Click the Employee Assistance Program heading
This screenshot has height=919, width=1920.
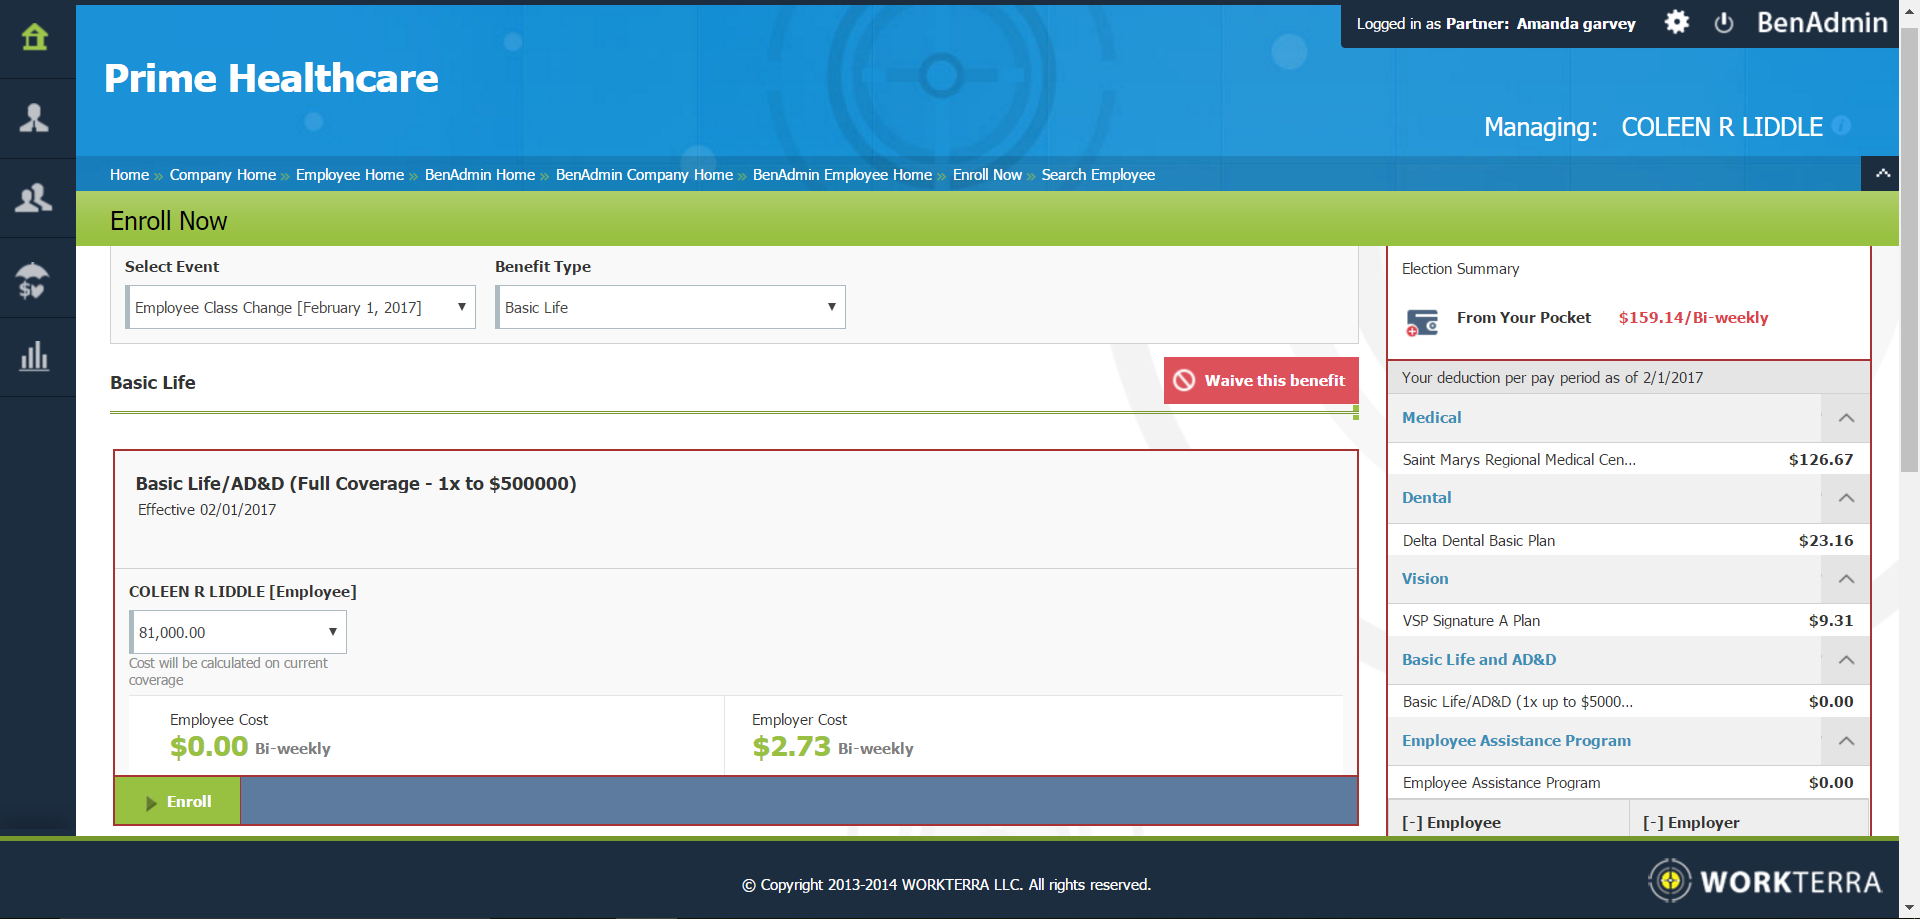(x=1516, y=740)
